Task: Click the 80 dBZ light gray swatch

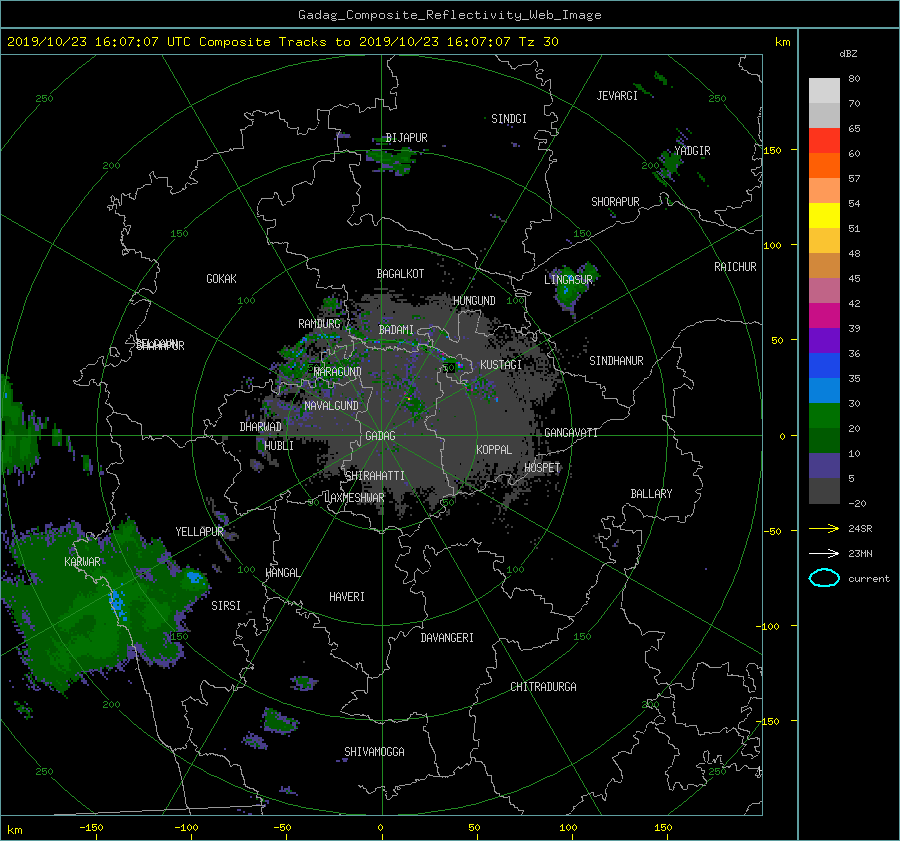Action: pos(824,90)
